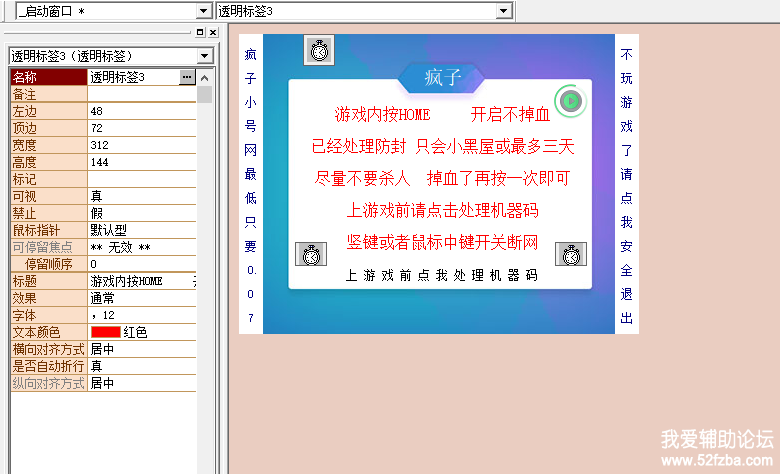Float the property panel with the square icon

[200, 32]
